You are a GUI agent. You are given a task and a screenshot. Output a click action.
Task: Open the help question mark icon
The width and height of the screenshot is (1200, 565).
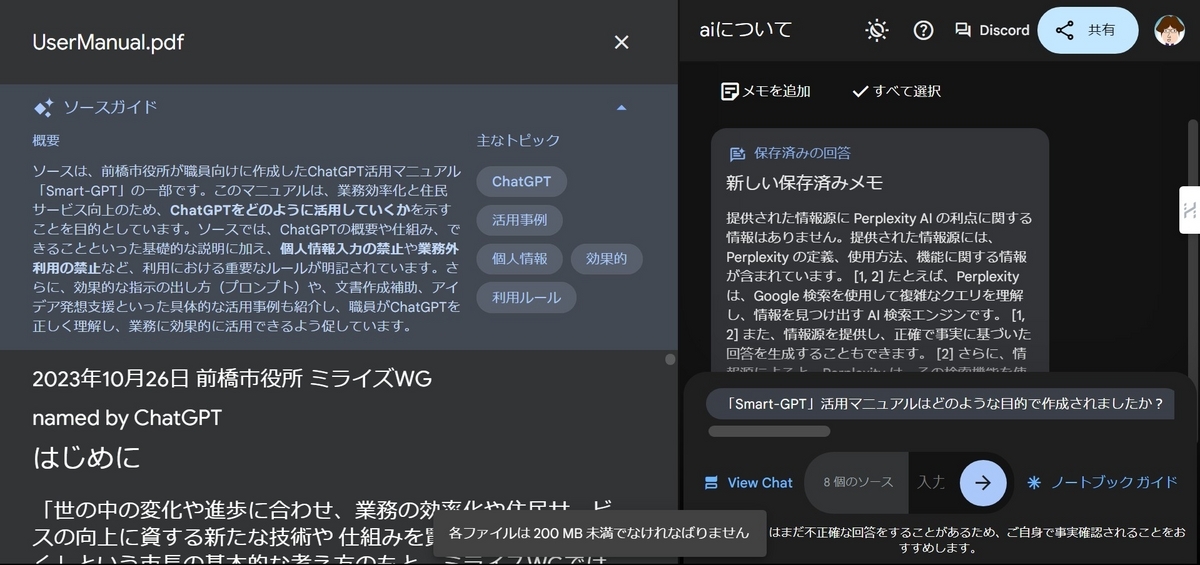pyautogui.click(x=923, y=30)
